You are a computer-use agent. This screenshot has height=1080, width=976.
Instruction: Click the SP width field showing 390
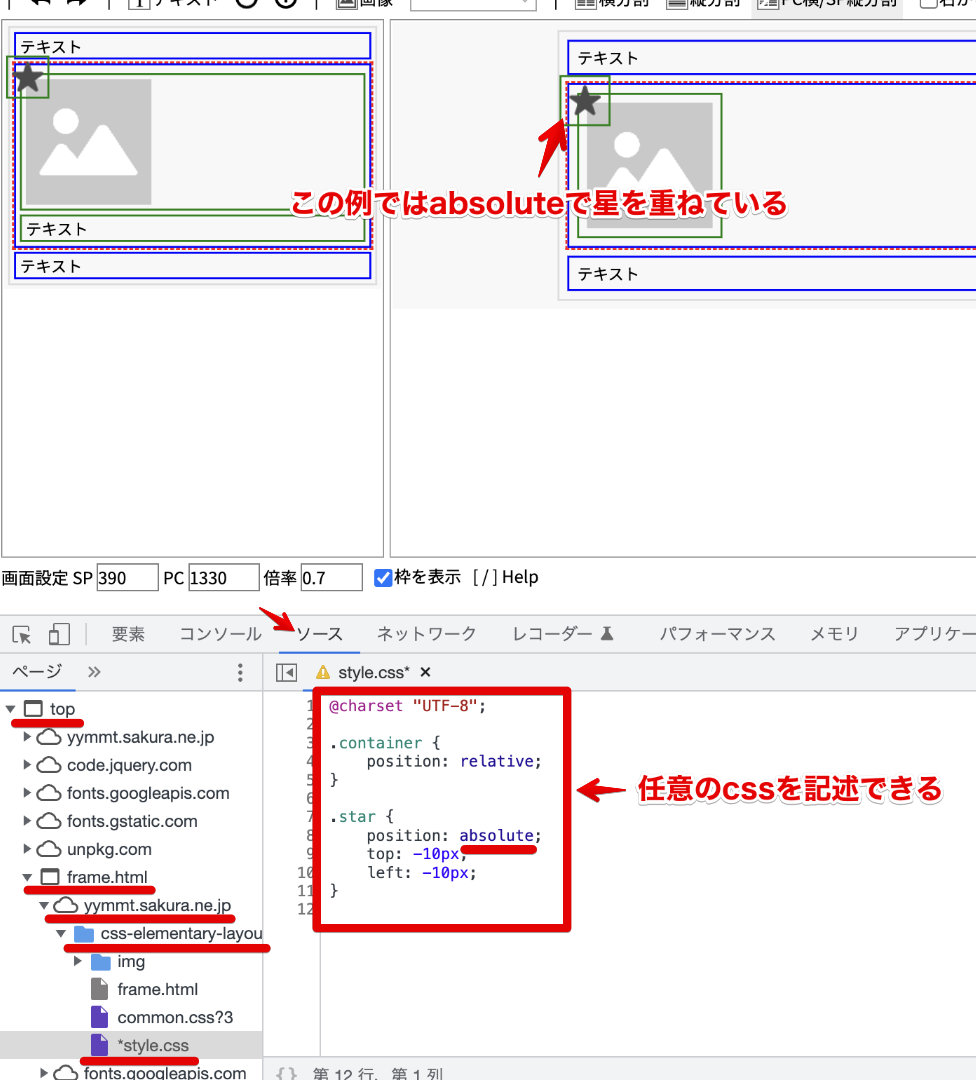(127, 577)
